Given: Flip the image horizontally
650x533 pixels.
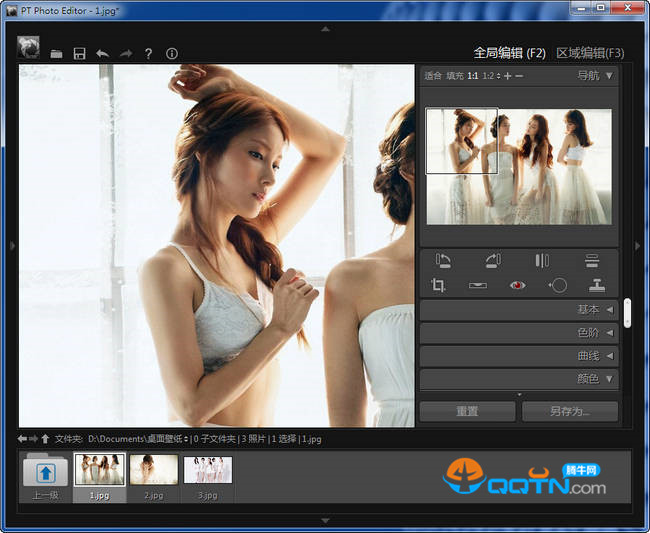Looking at the screenshot, I should (x=542, y=261).
